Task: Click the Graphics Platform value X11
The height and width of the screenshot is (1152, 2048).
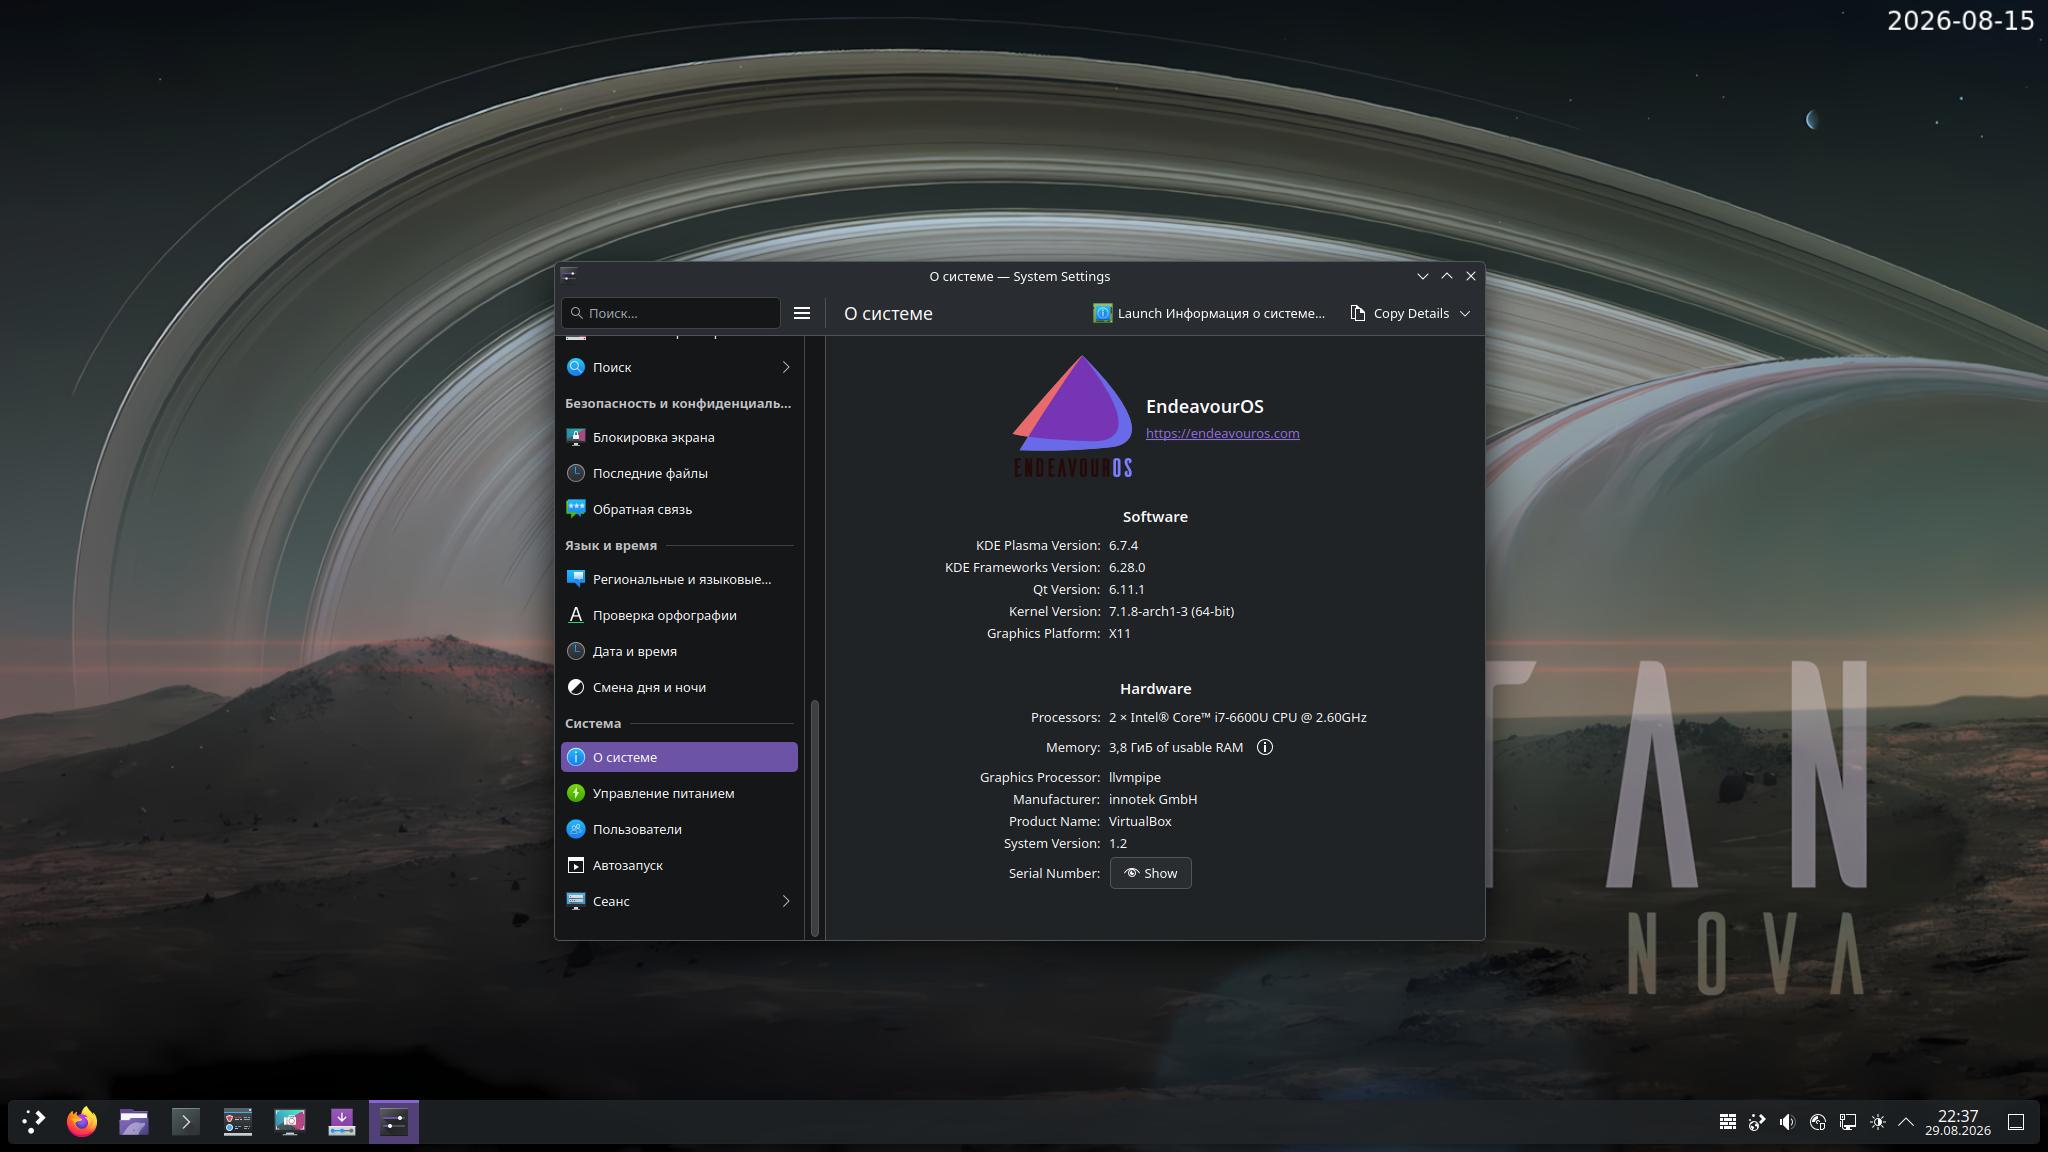Action: pos(1120,633)
